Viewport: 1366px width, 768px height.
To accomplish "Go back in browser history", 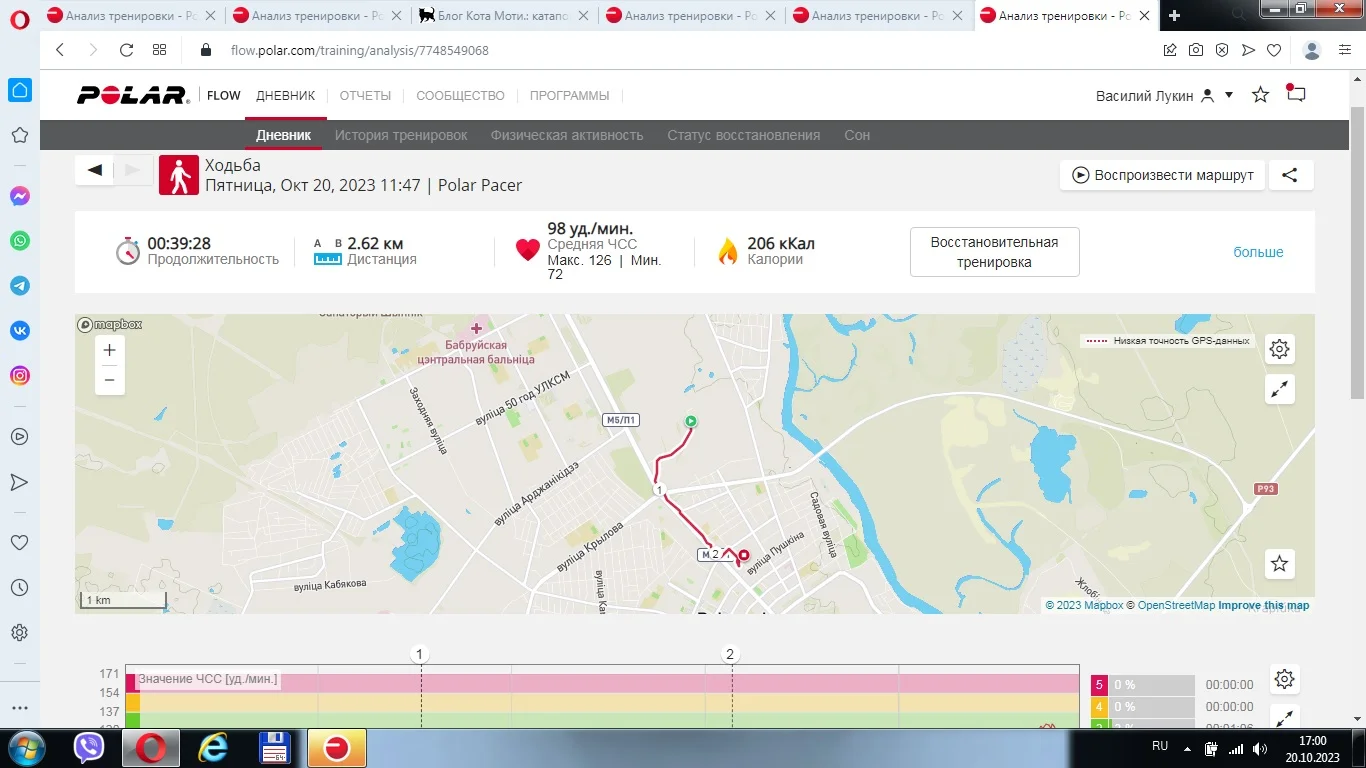I will pyautogui.click(x=60, y=50).
